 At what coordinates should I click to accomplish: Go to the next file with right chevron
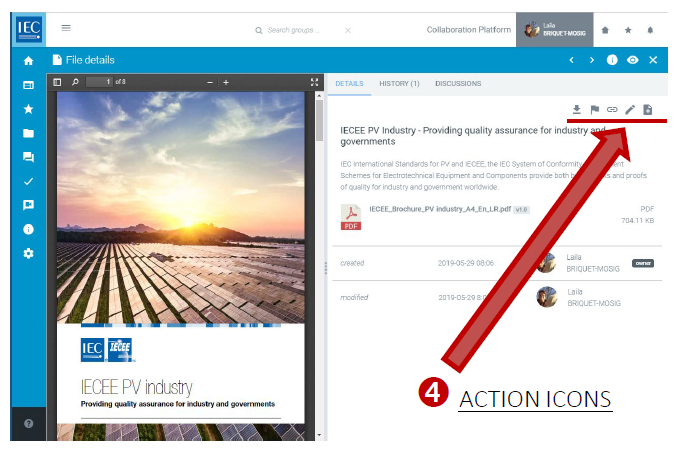(592, 61)
